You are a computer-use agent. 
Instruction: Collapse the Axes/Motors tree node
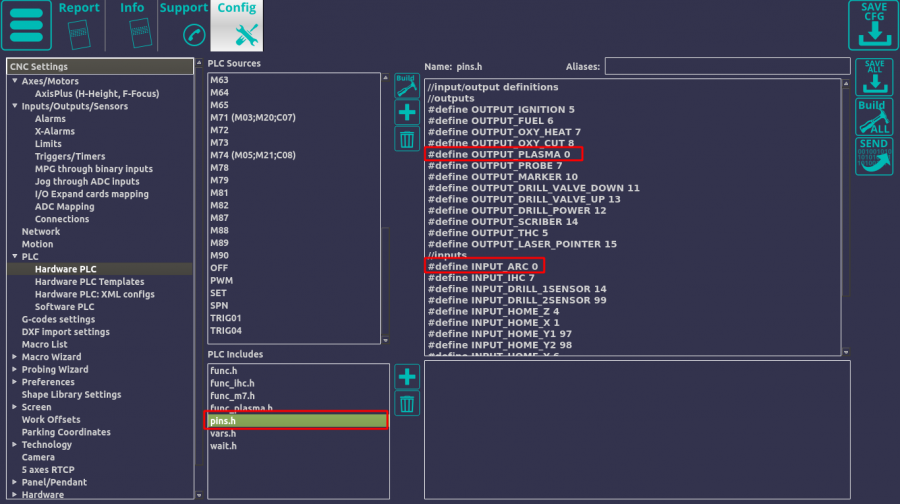pyautogui.click(x=15, y=81)
